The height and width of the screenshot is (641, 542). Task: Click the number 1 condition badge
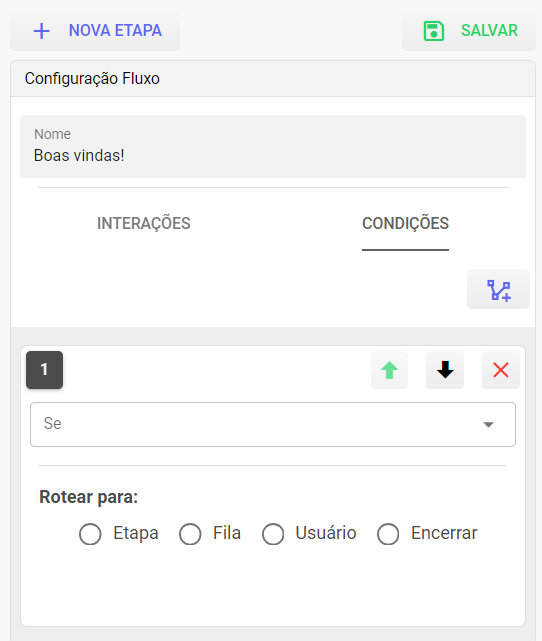(45, 370)
